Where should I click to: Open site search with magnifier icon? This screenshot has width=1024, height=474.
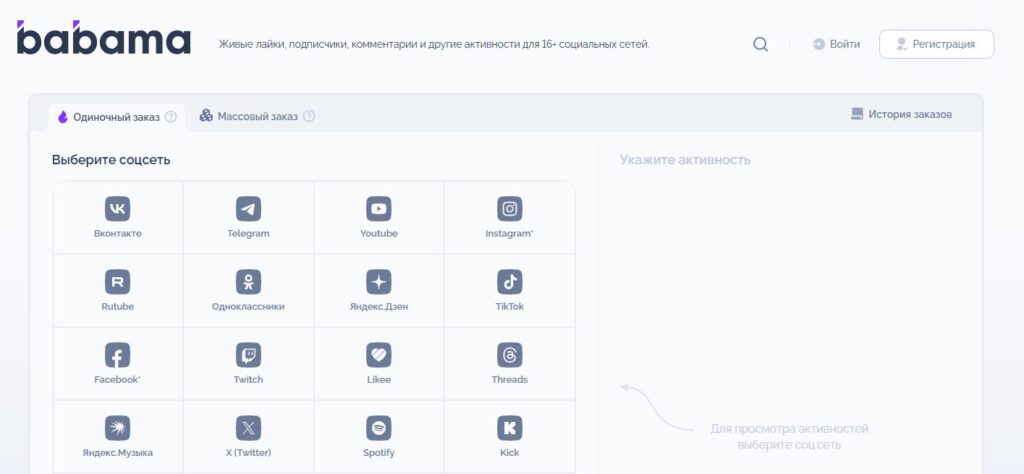pyautogui.click(x=760, y=44)
